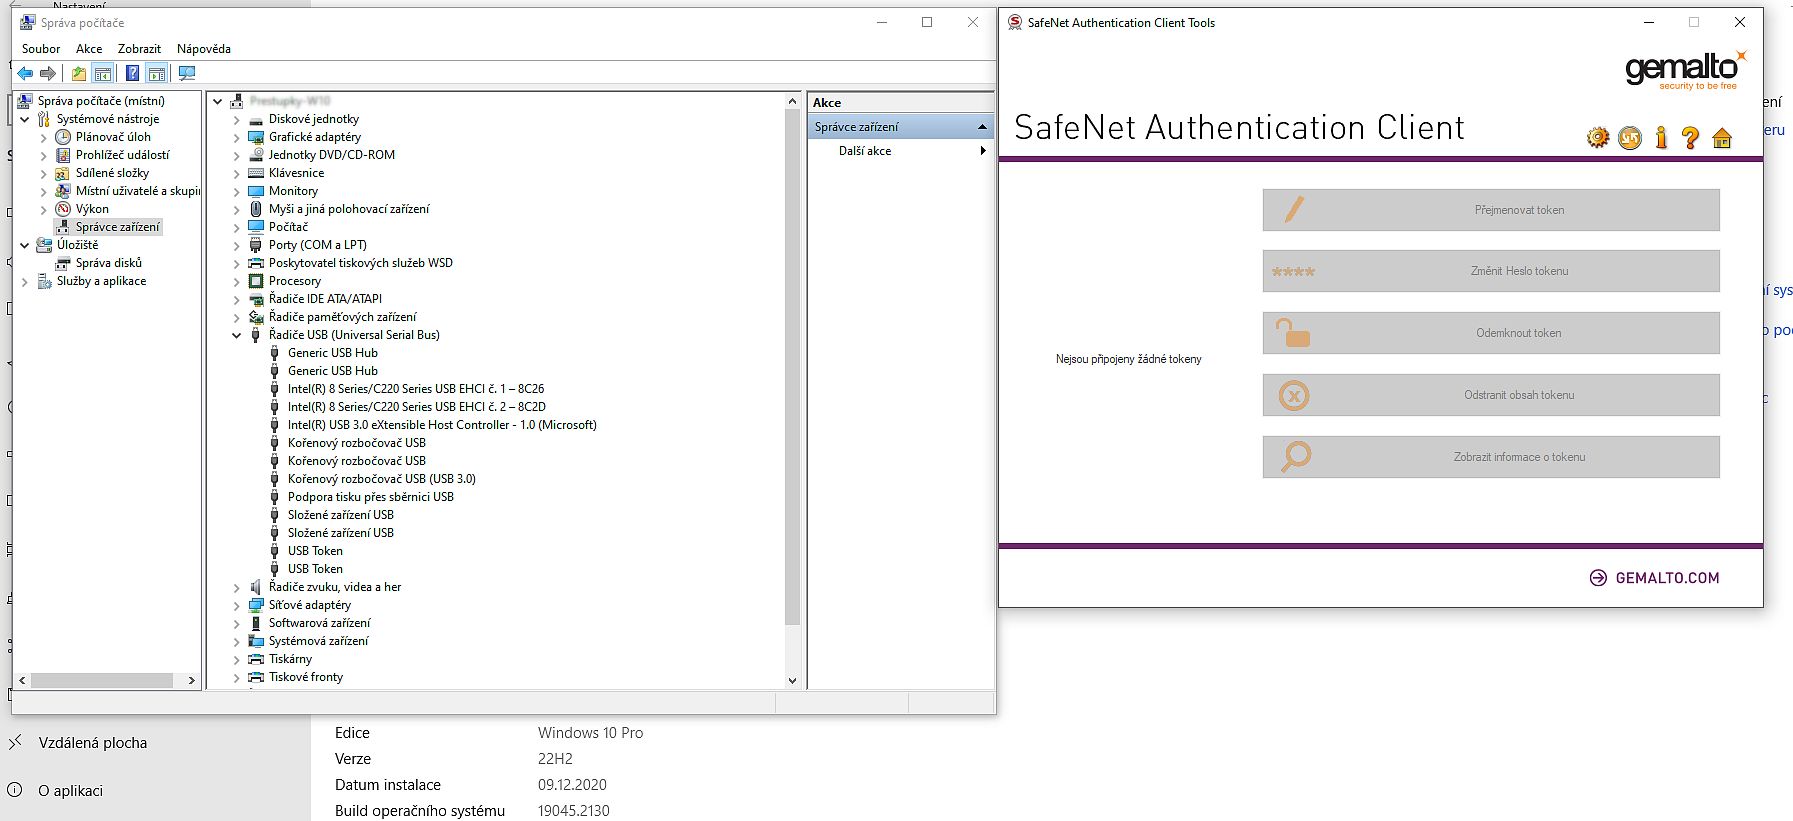Open the Akce menu
Image resolution: width=1793 pixels, height=821 pixels.
pos(89,49)
